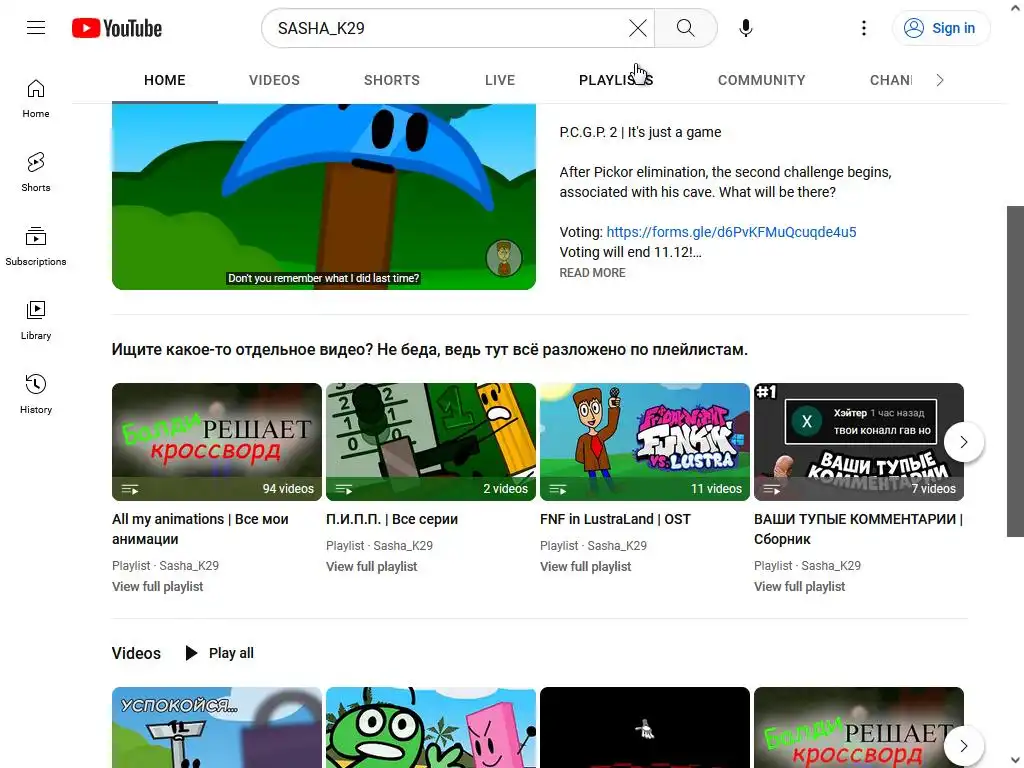Screen dimensions: 1024x768
Task: Open the P.C.G.P. 2 video title
Action: [640, 132]
